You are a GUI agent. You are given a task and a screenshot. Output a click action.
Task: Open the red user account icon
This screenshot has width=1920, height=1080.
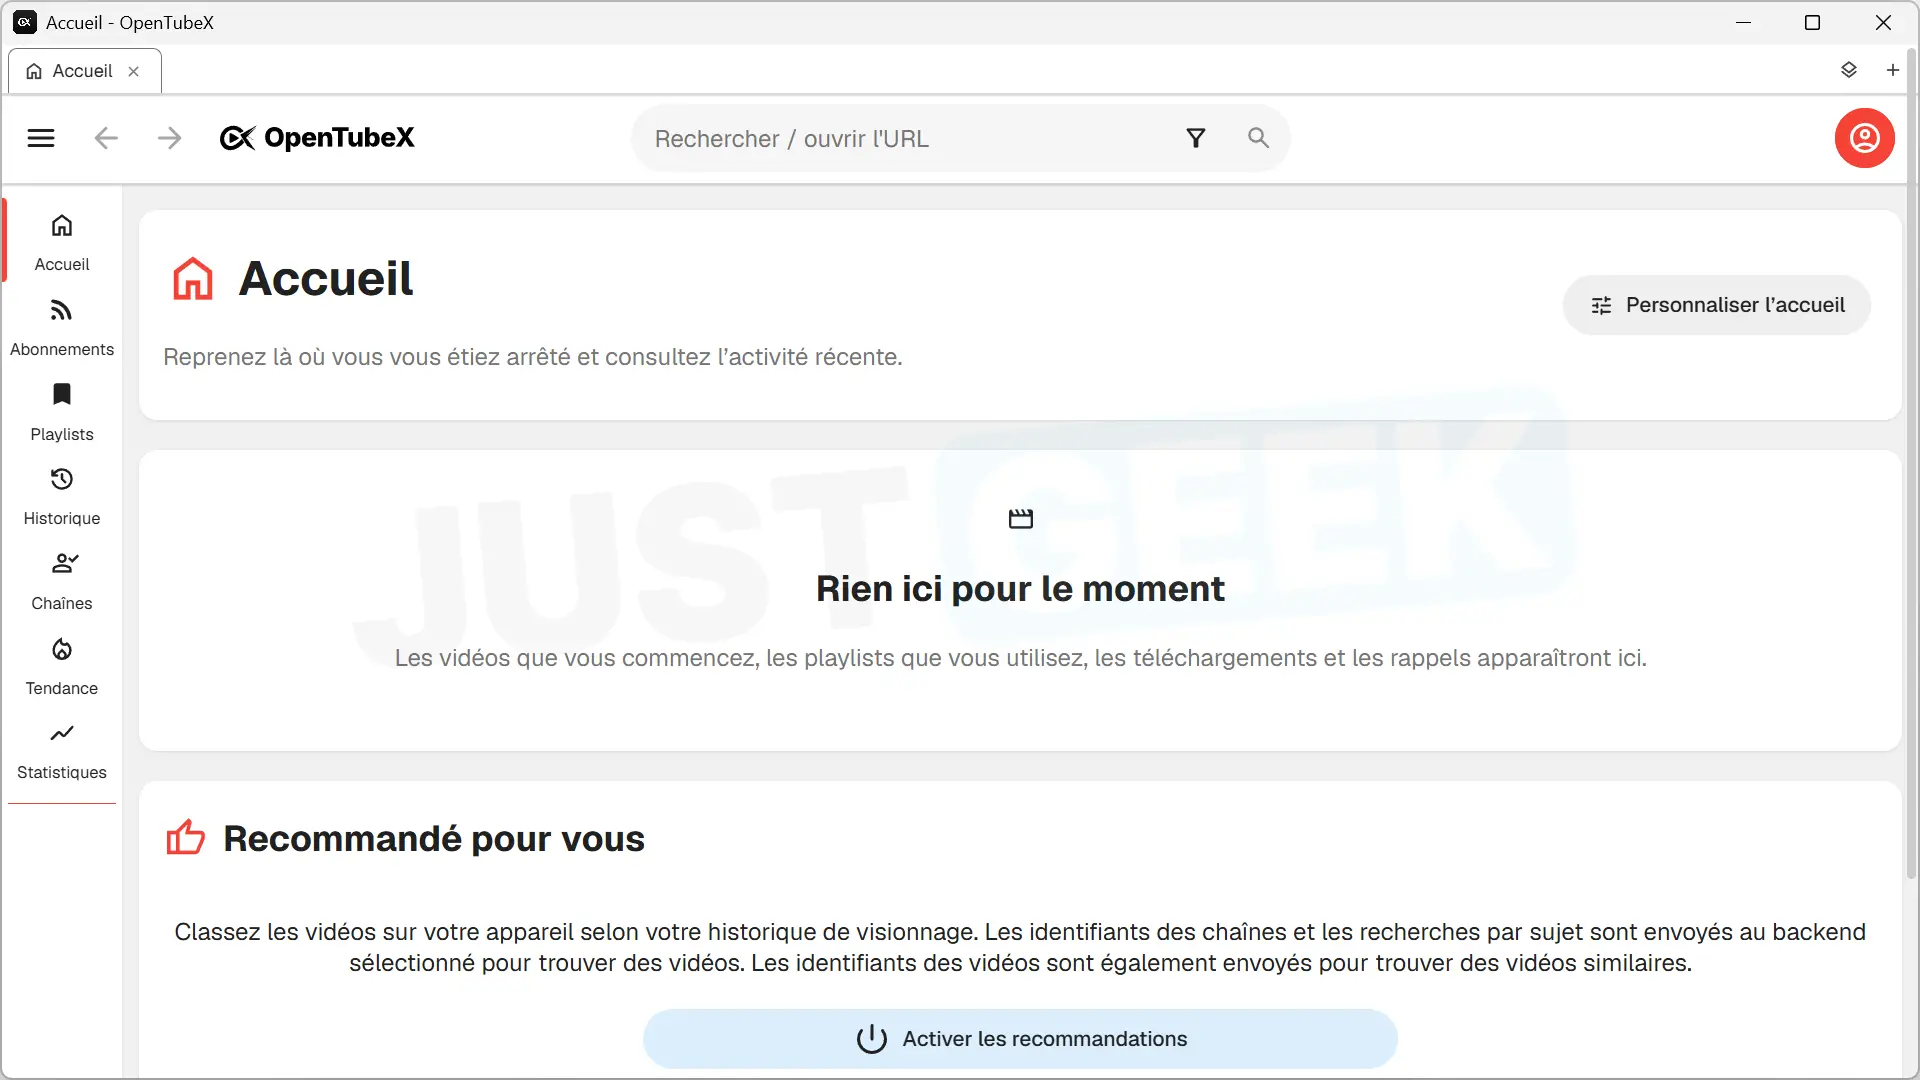point(1864,138)
